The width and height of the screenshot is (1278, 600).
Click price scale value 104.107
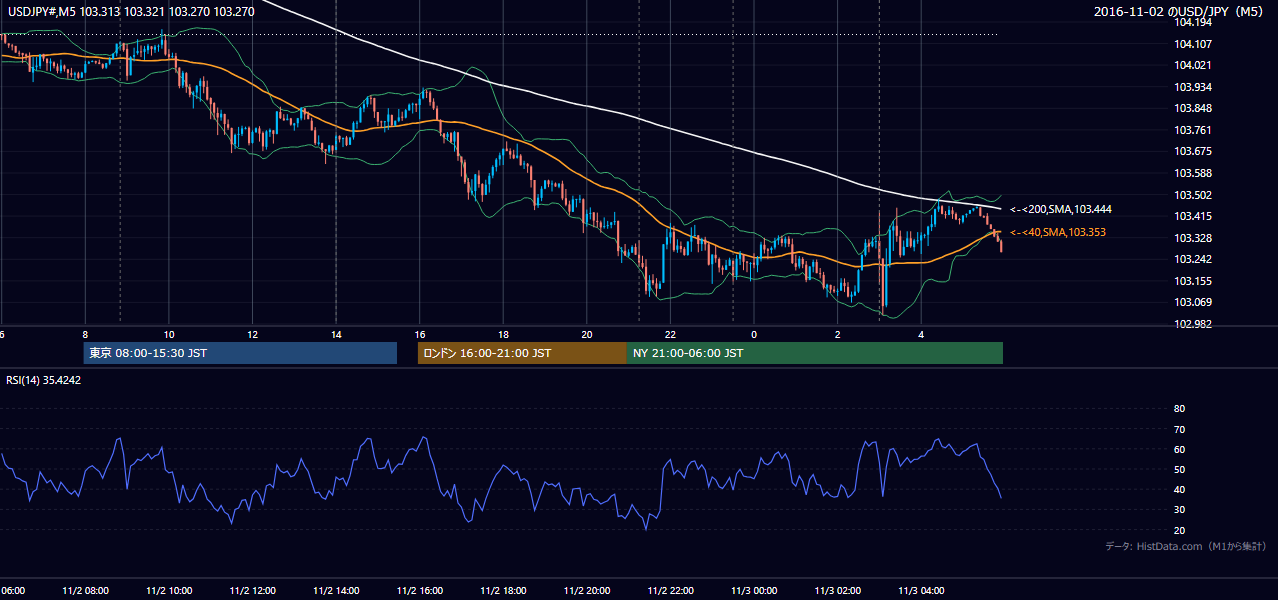(1193, 44)
